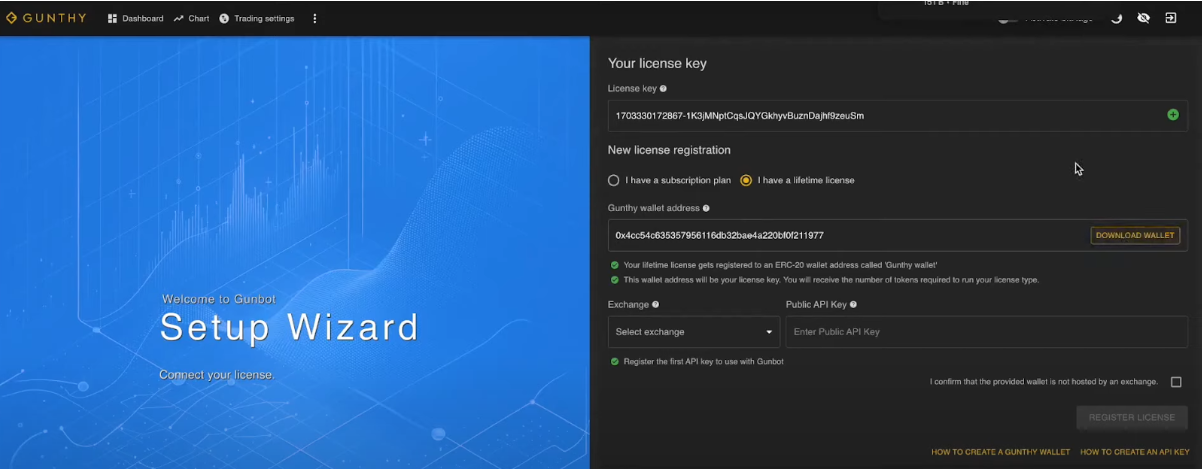Click the License key input field
Image resolution: width=1202 pixels, height=469 pixels.
[897, 115]
